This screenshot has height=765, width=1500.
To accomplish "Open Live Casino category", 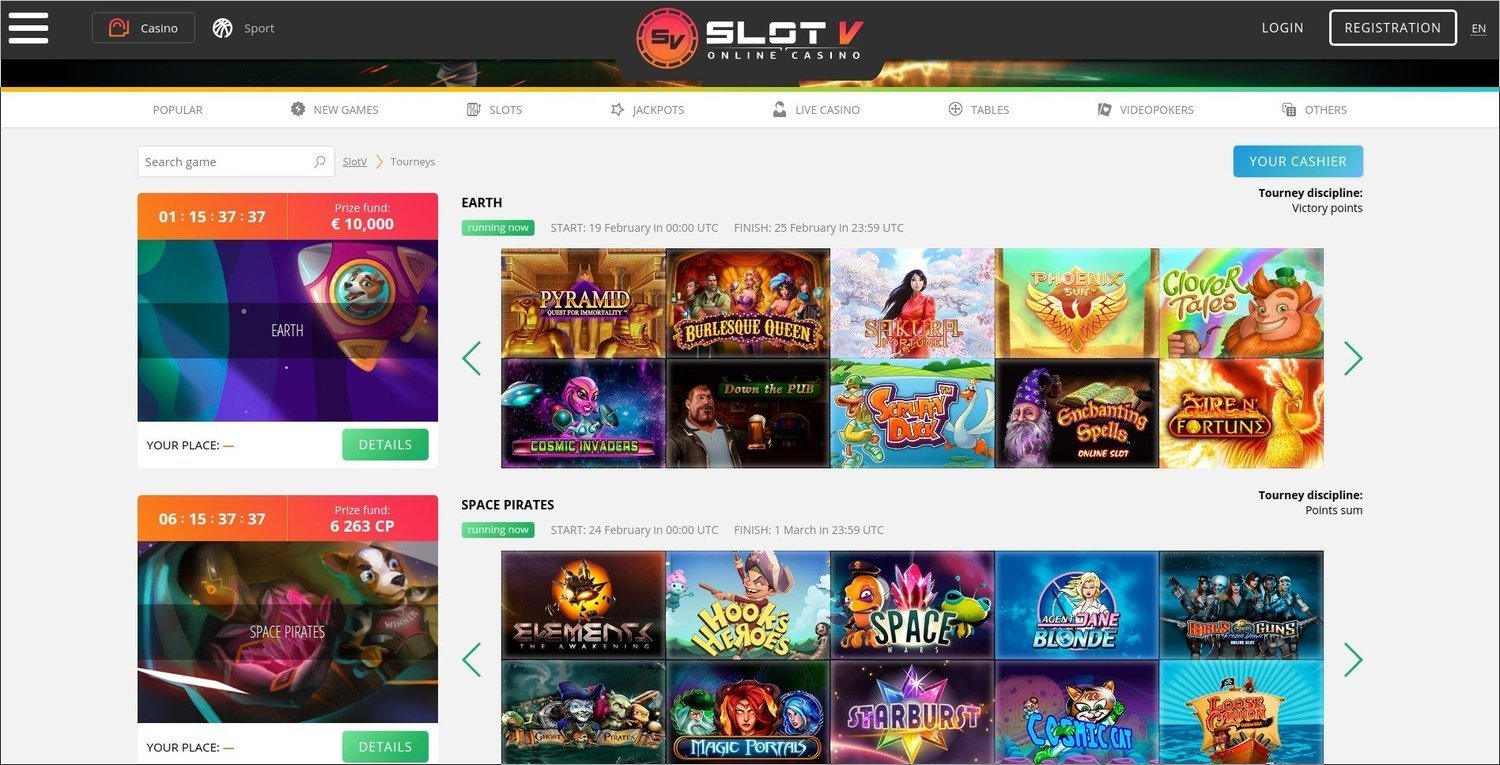I will pyautogui.click(x=816, y=110).
